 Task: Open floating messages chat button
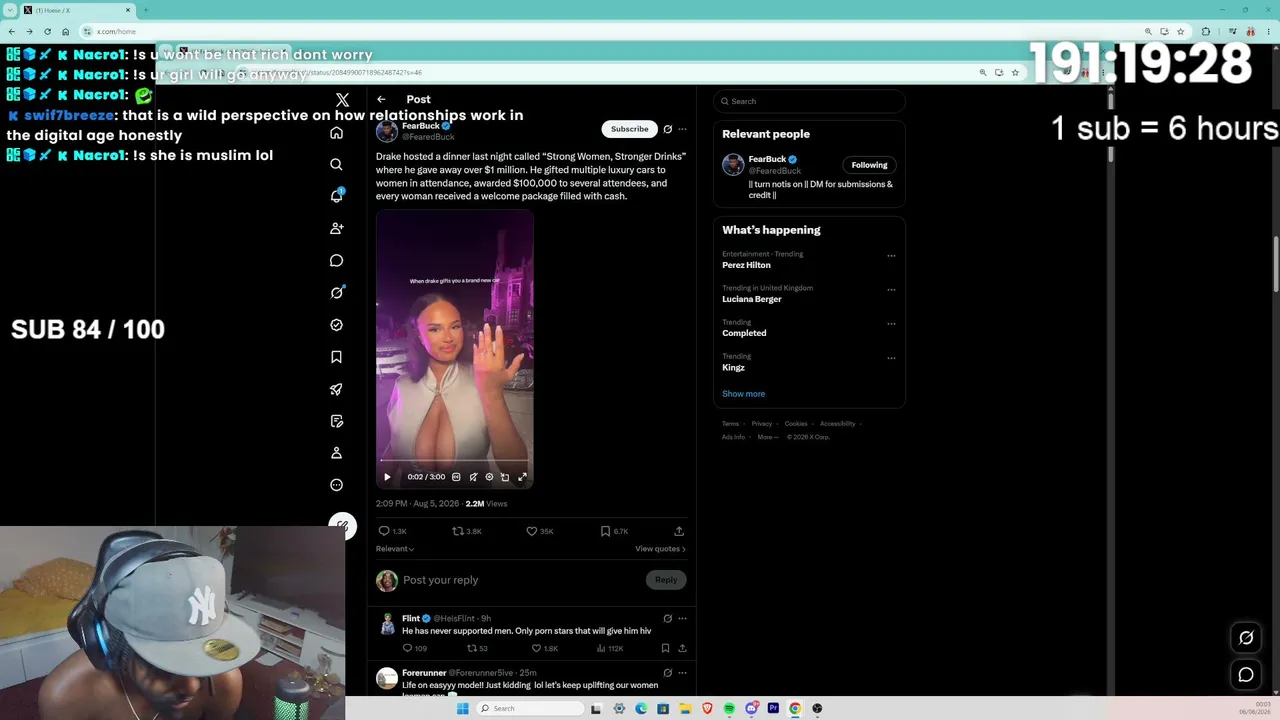[x=1246, y=675]
